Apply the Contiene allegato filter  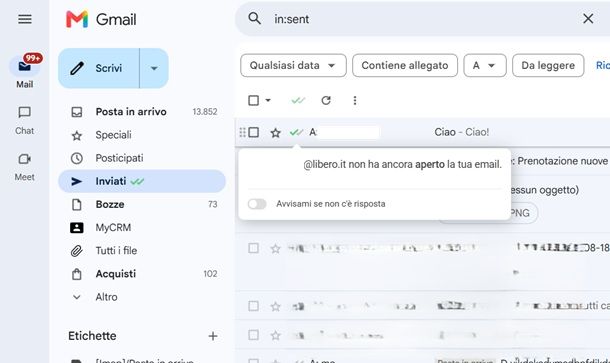405,65
